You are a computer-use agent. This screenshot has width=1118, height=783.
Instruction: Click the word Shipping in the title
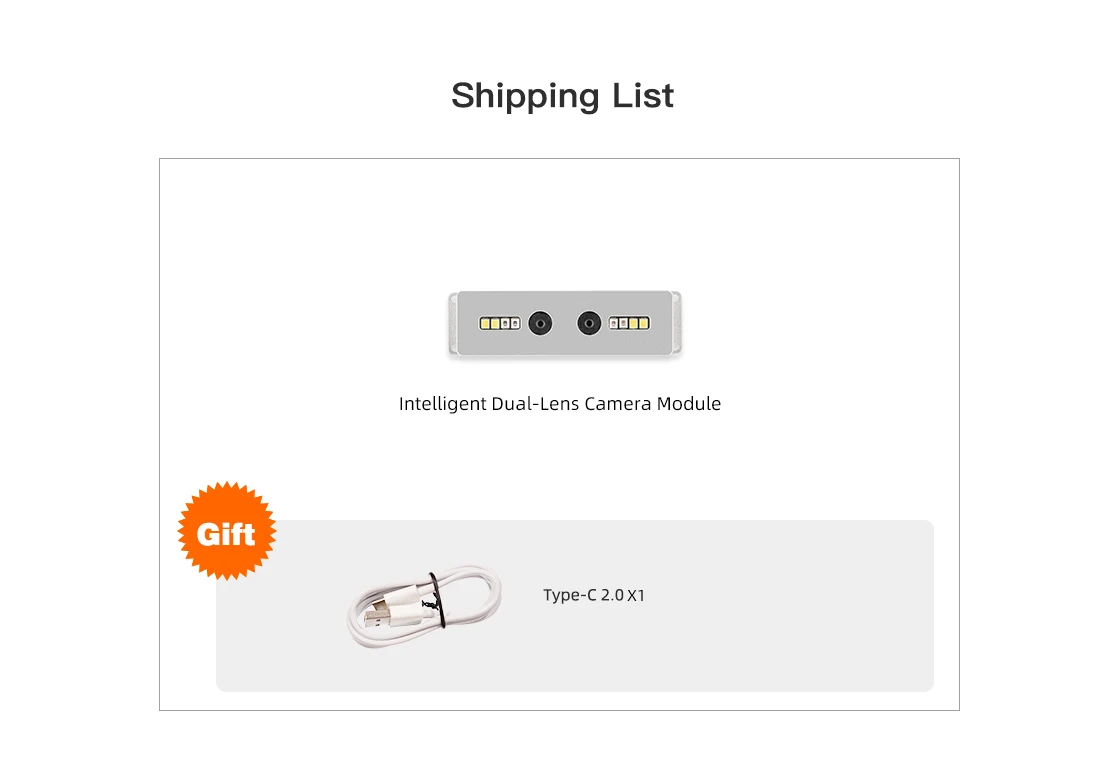point(510,96)
